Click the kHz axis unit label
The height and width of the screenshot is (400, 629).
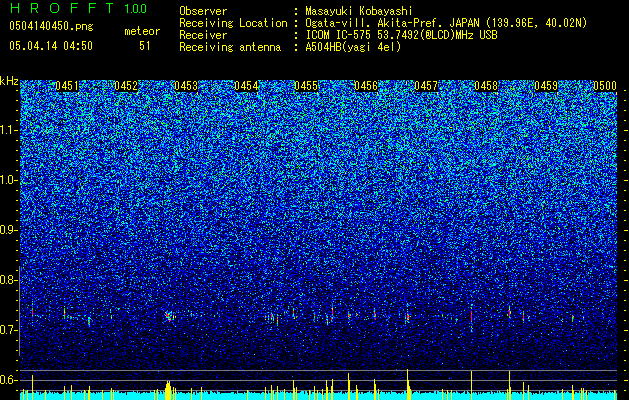pyautogui.click(x=9, y=81)
